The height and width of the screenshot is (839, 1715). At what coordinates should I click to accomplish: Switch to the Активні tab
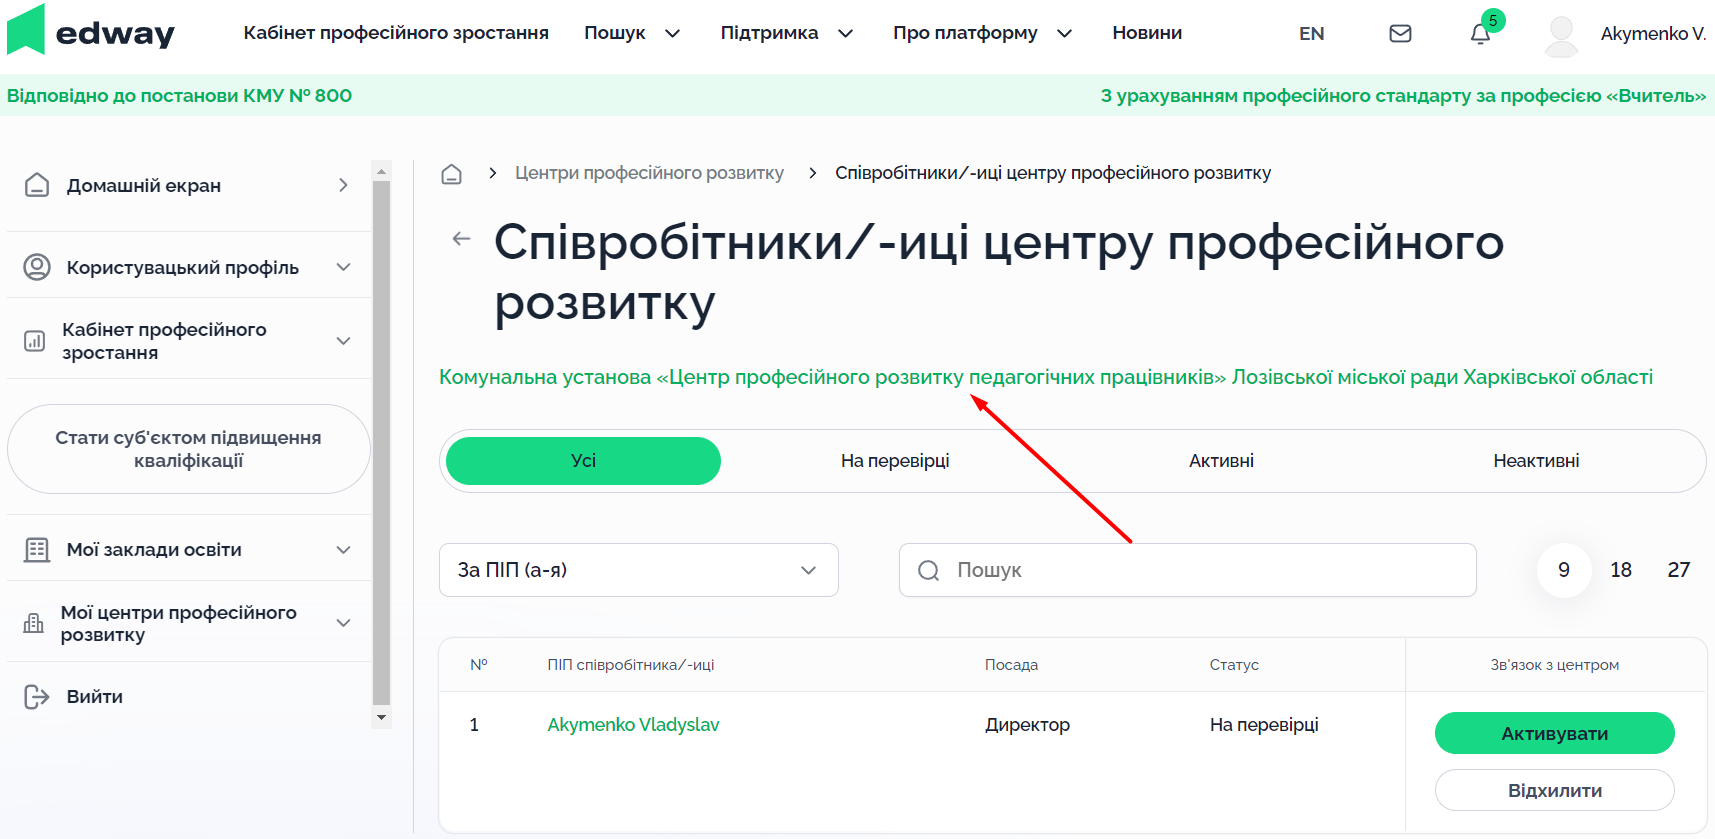(x=1220, y=461)
